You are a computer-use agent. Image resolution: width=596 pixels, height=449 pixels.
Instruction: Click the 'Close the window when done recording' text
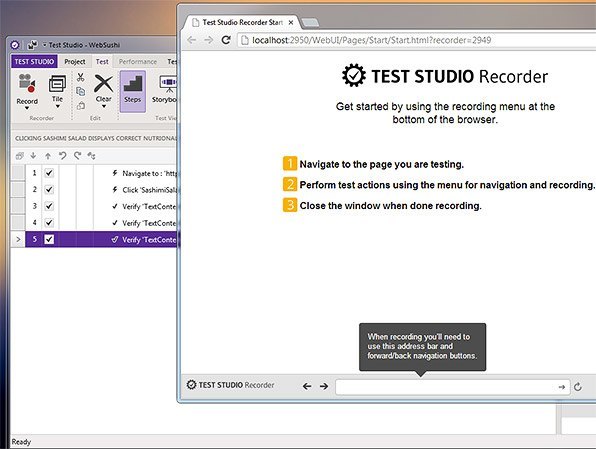coord(390,206)
